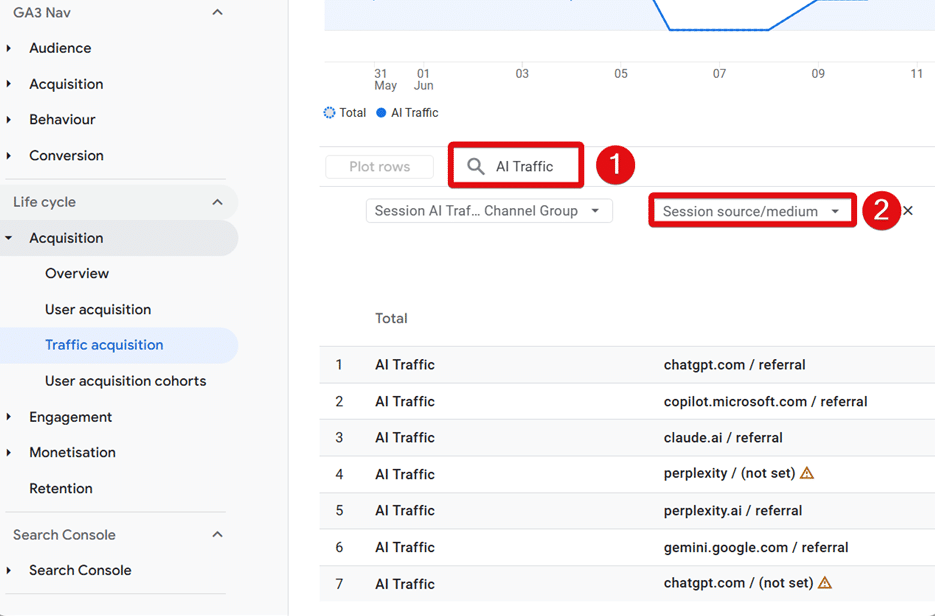This screenshot has width=935, height=616.
Task: Open the Conversion menu item
Action: point(66,156)
